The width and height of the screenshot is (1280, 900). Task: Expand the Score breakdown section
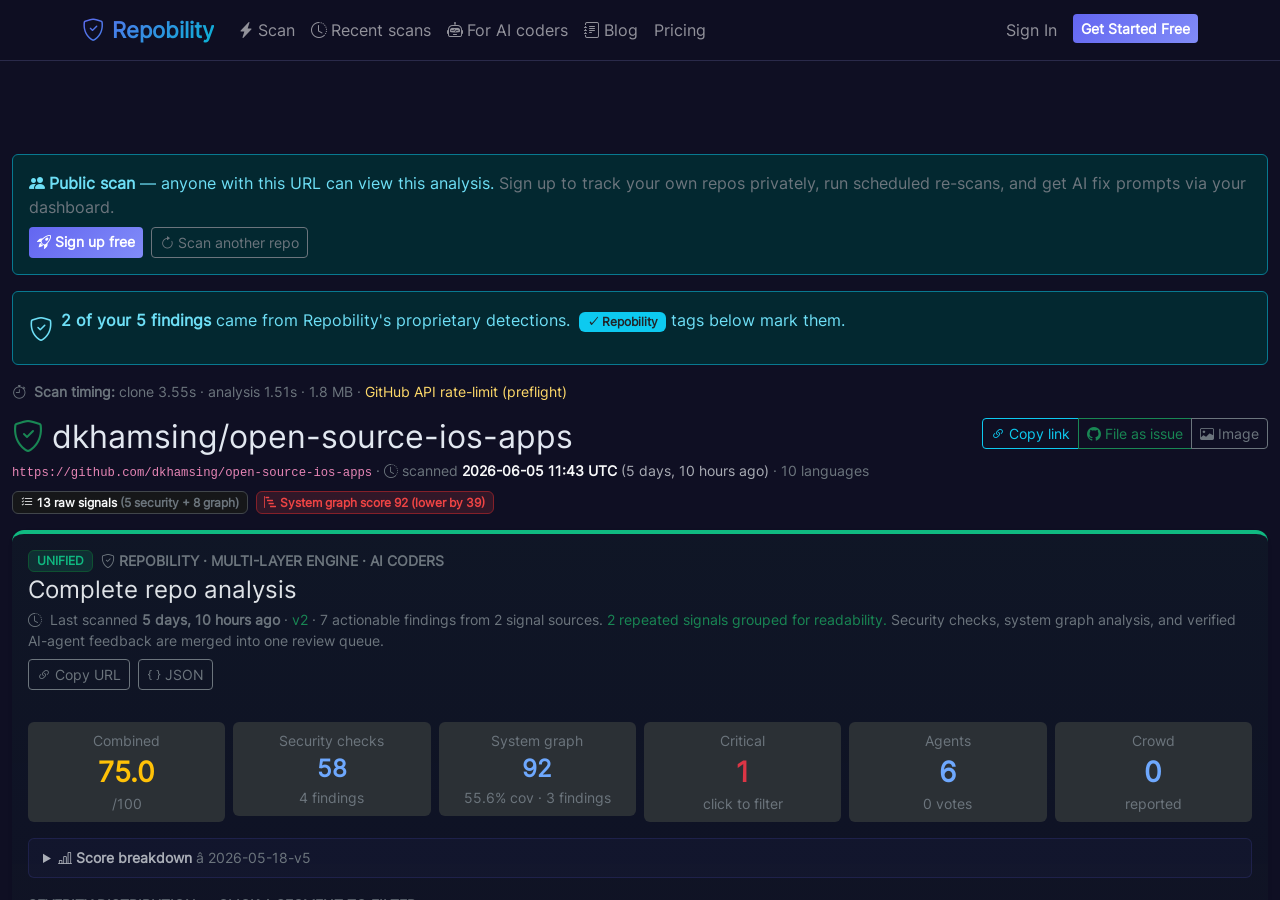point(640,858)
